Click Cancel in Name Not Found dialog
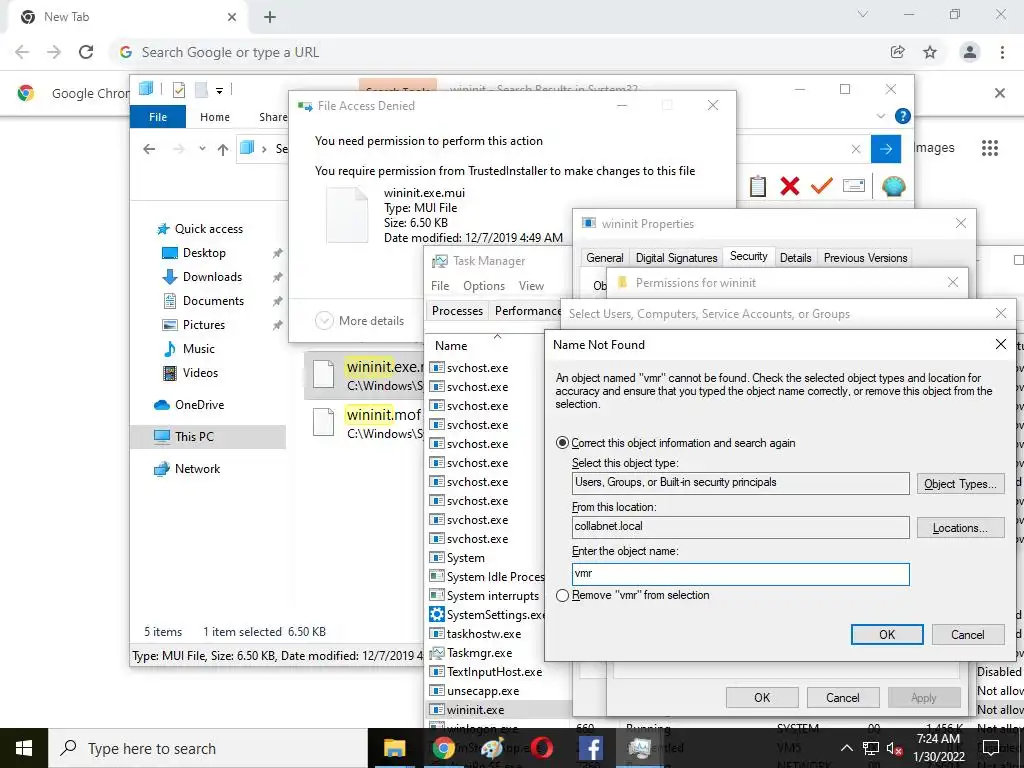This screenshot has height=768, width=1024. point(967,634)
